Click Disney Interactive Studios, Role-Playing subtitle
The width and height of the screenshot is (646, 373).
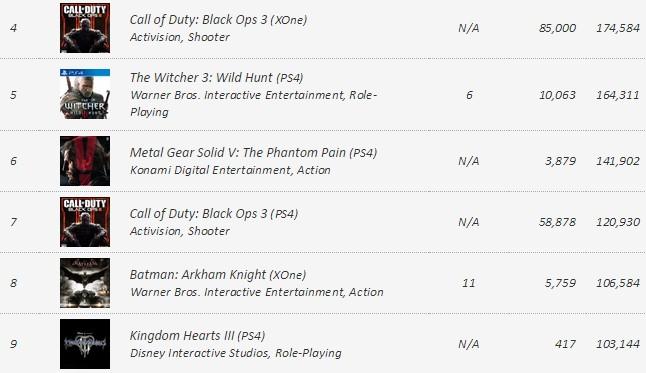(236, 353)
